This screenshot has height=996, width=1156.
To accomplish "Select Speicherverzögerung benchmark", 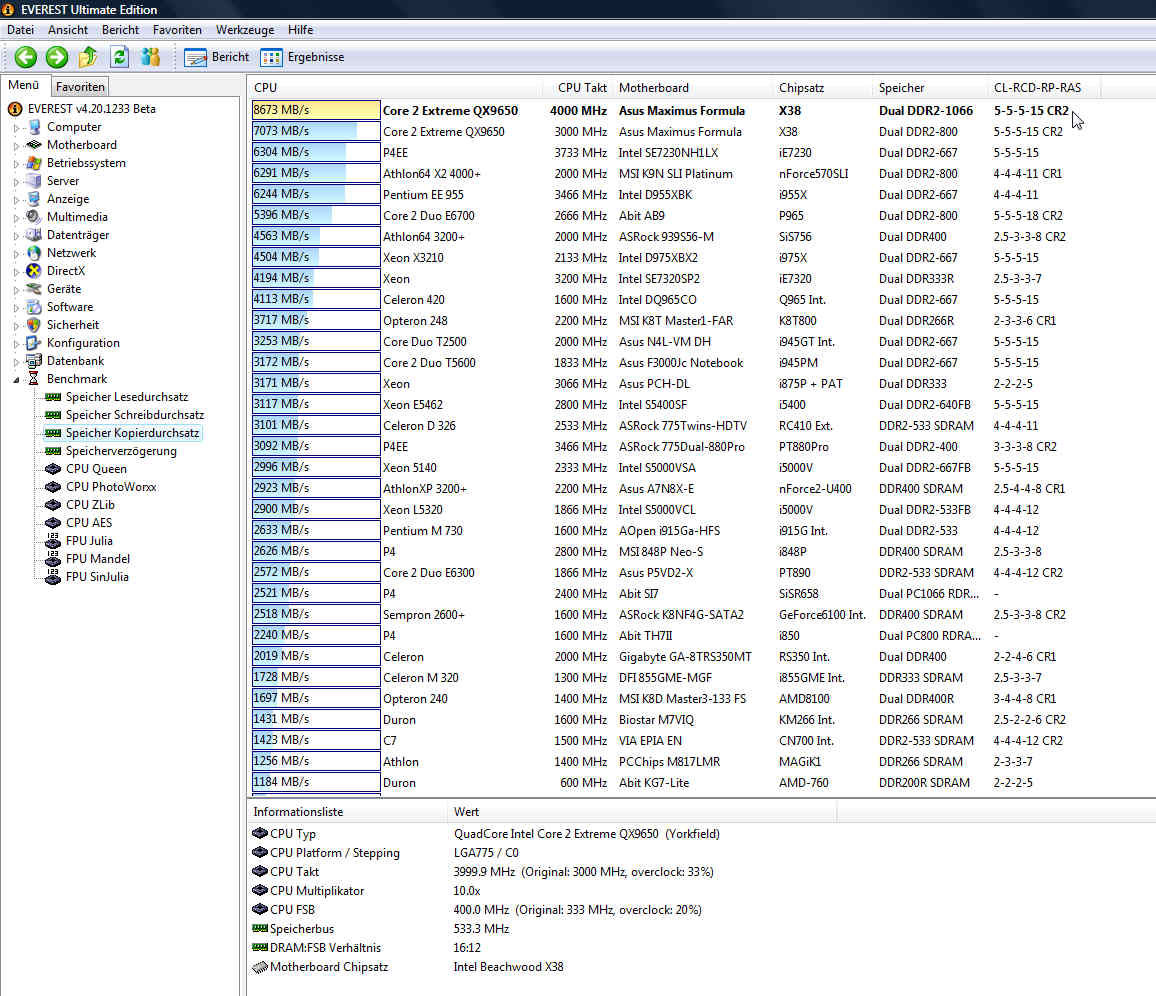I will (121, 451).
